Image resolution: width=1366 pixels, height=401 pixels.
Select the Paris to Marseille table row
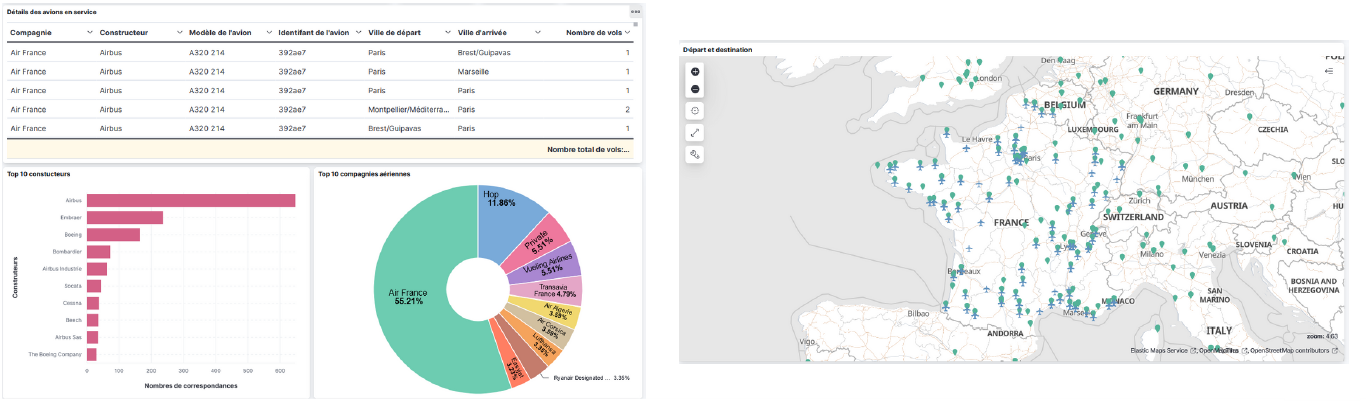pyautogui.click(x=320, y=72)
